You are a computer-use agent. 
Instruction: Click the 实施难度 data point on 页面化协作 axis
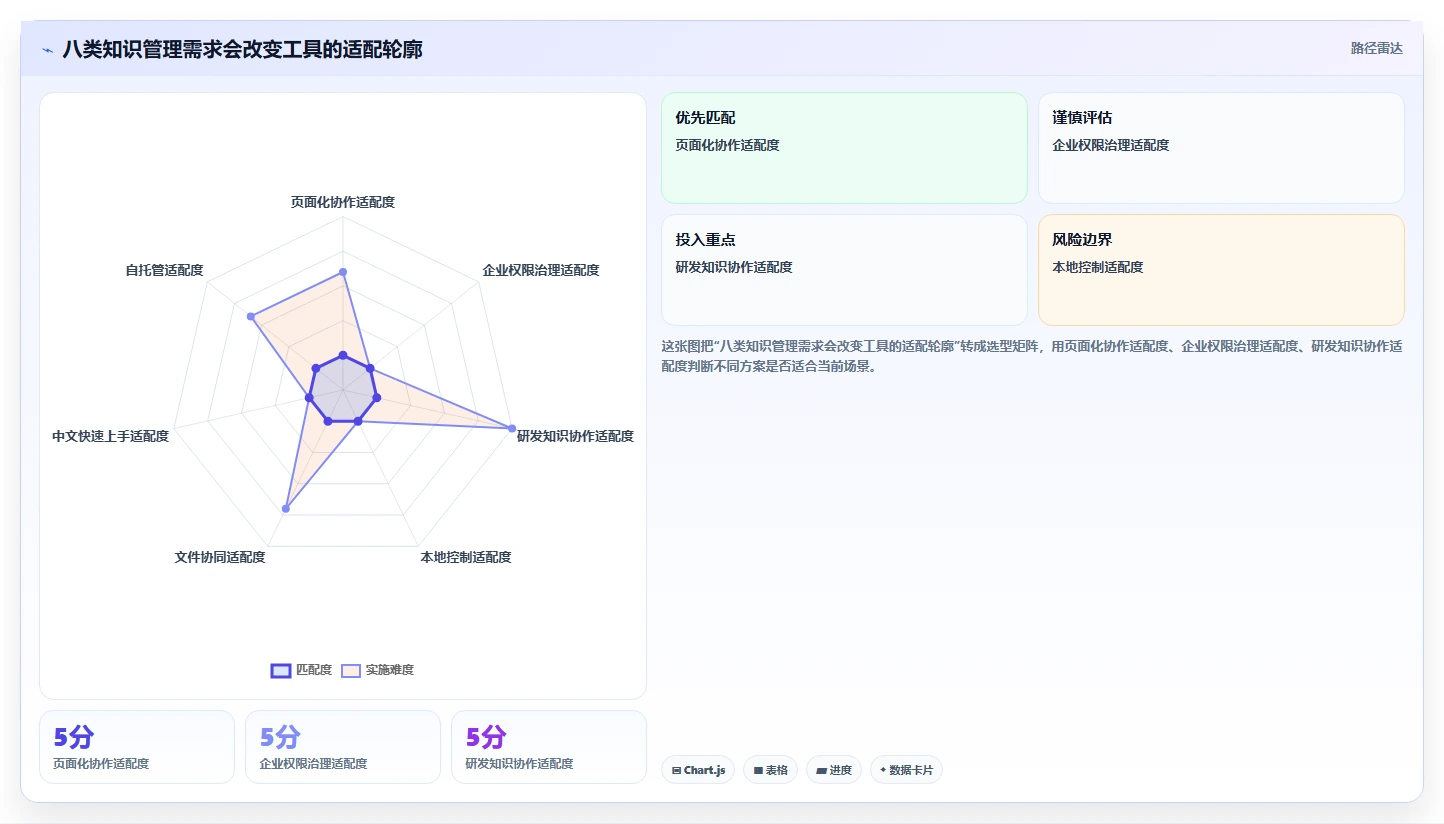coord(343,271)
